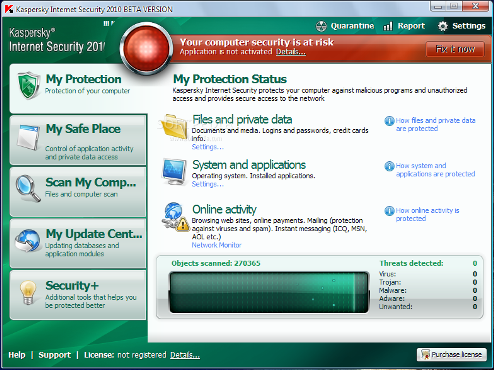The image size is (494, 370).
Task: Click the Unwanted count row
Action: point(428,306)
